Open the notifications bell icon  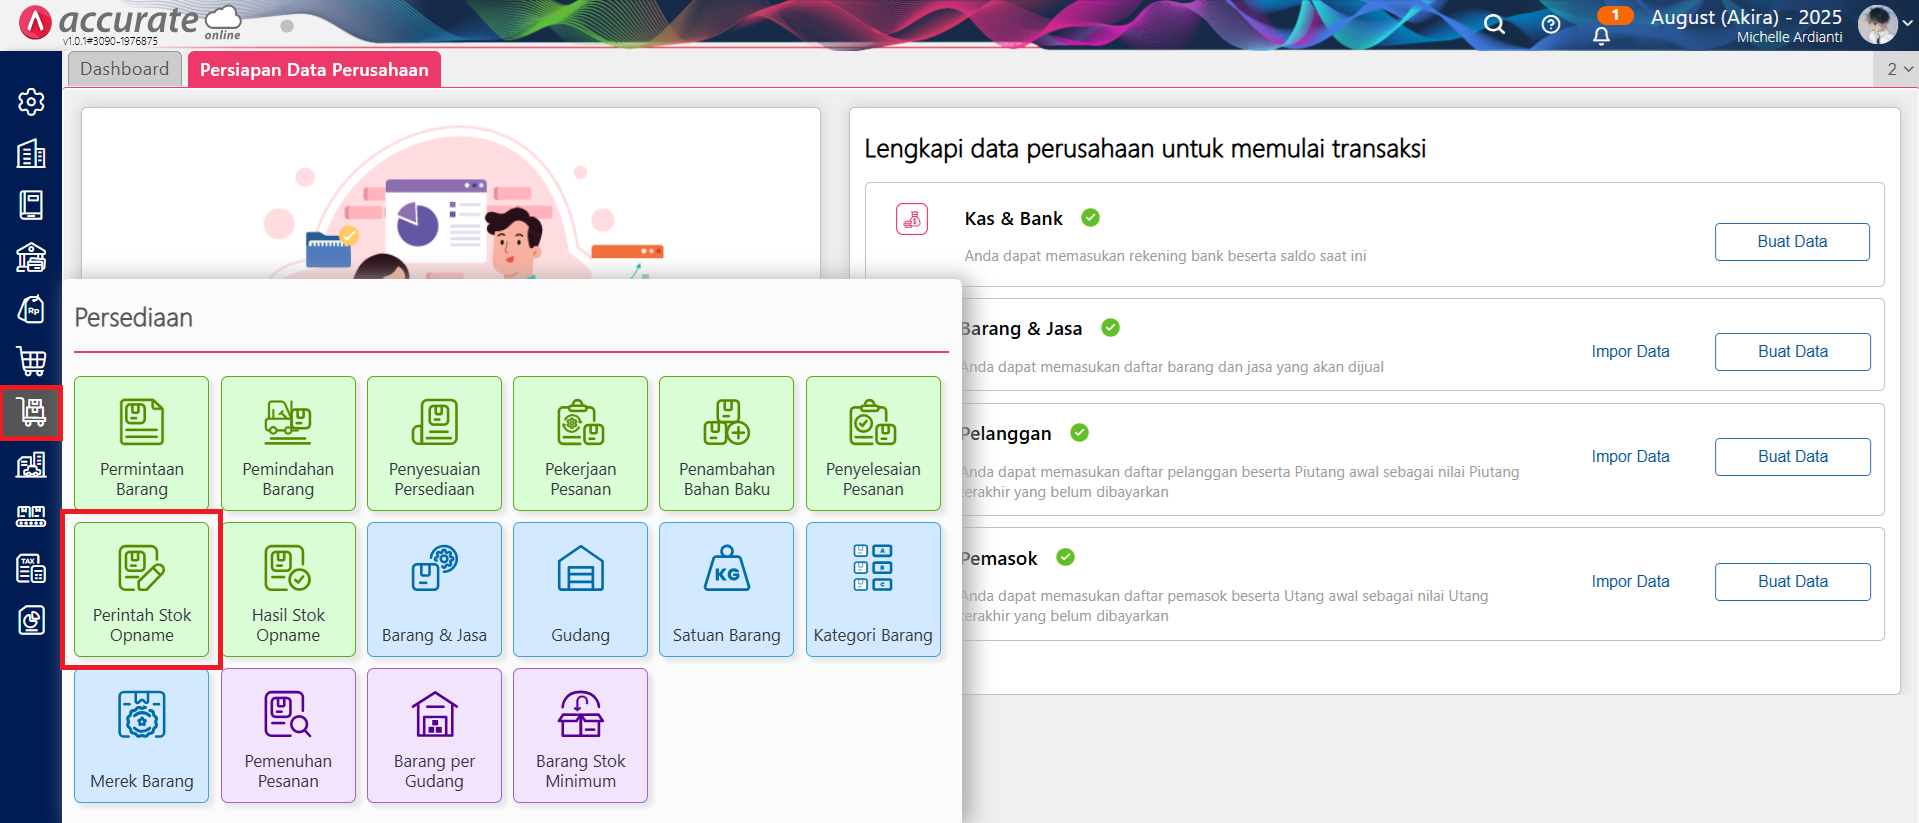tap(1601, 36)
